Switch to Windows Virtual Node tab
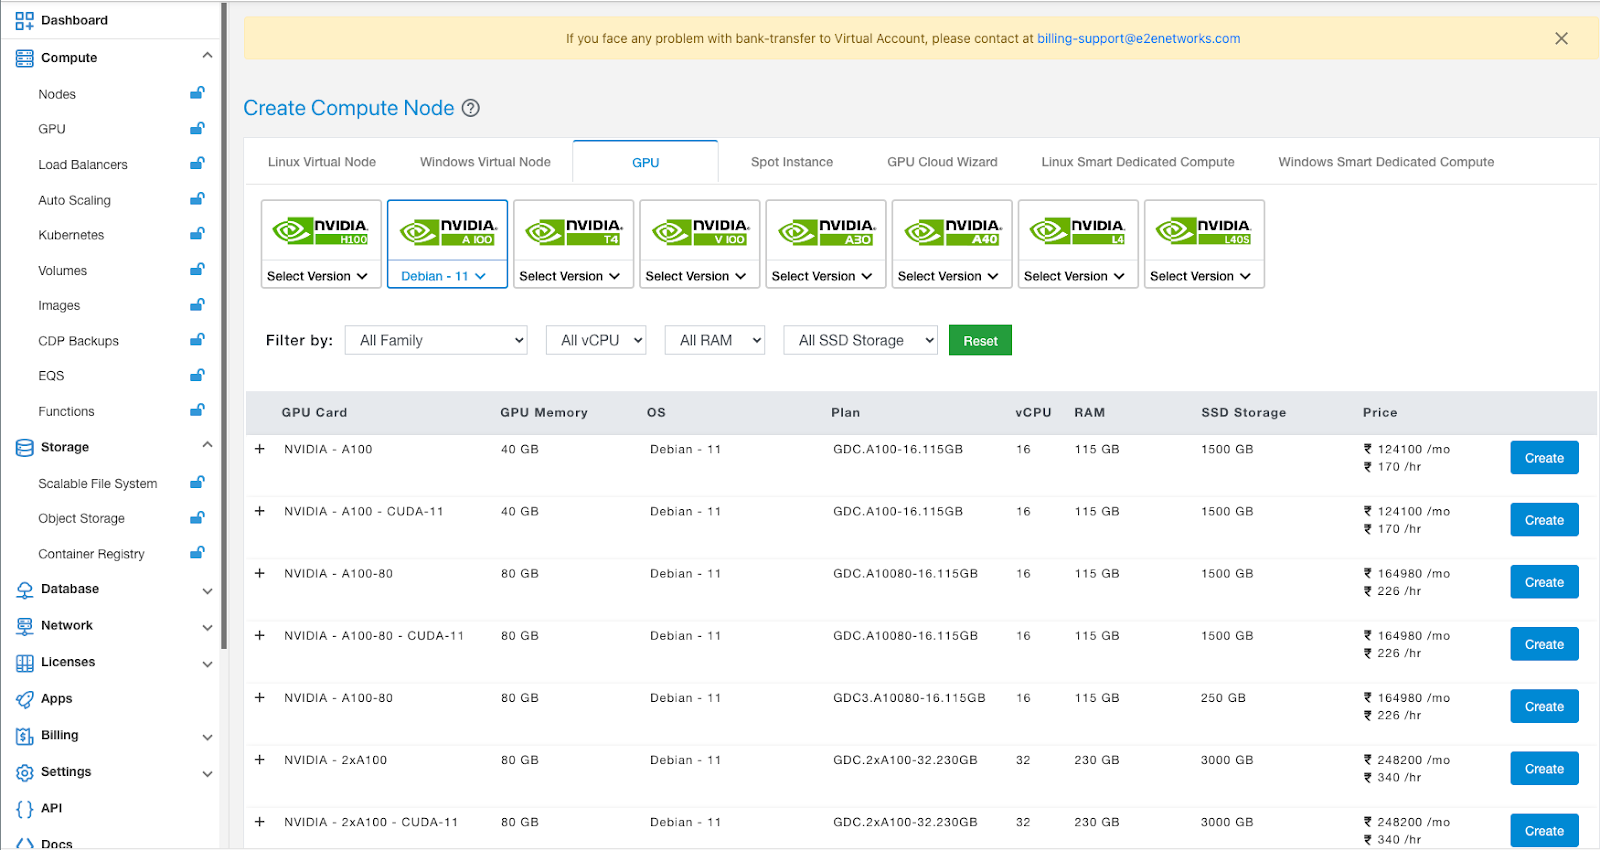Screen dimensions: 1600x850 pos(485,162)
